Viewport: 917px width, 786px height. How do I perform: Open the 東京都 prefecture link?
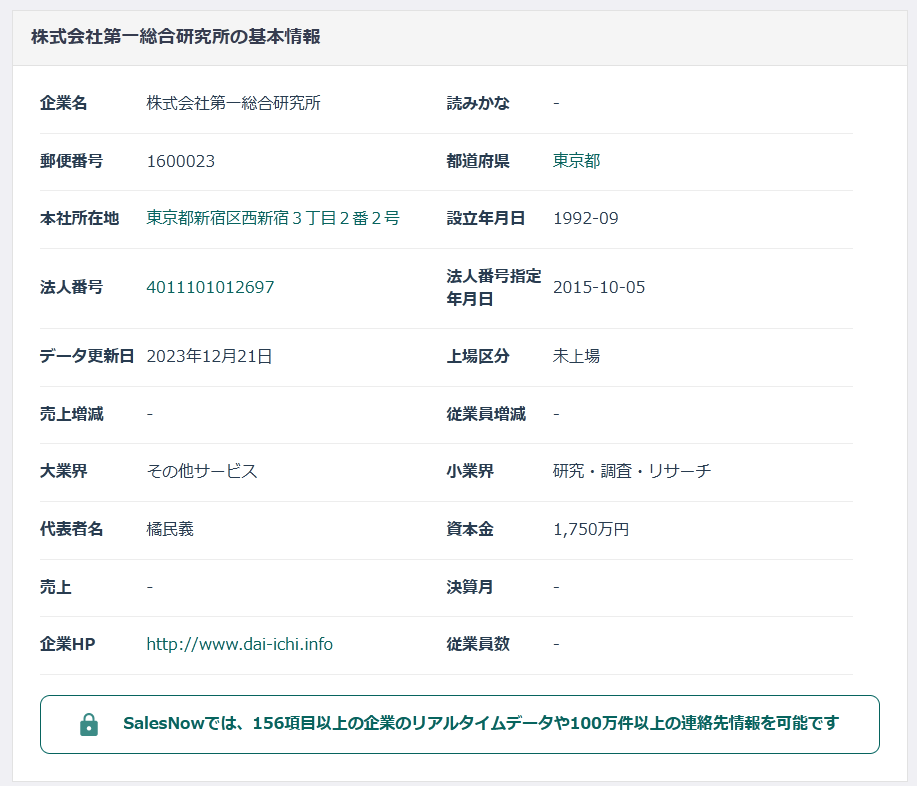coord(576,161)
